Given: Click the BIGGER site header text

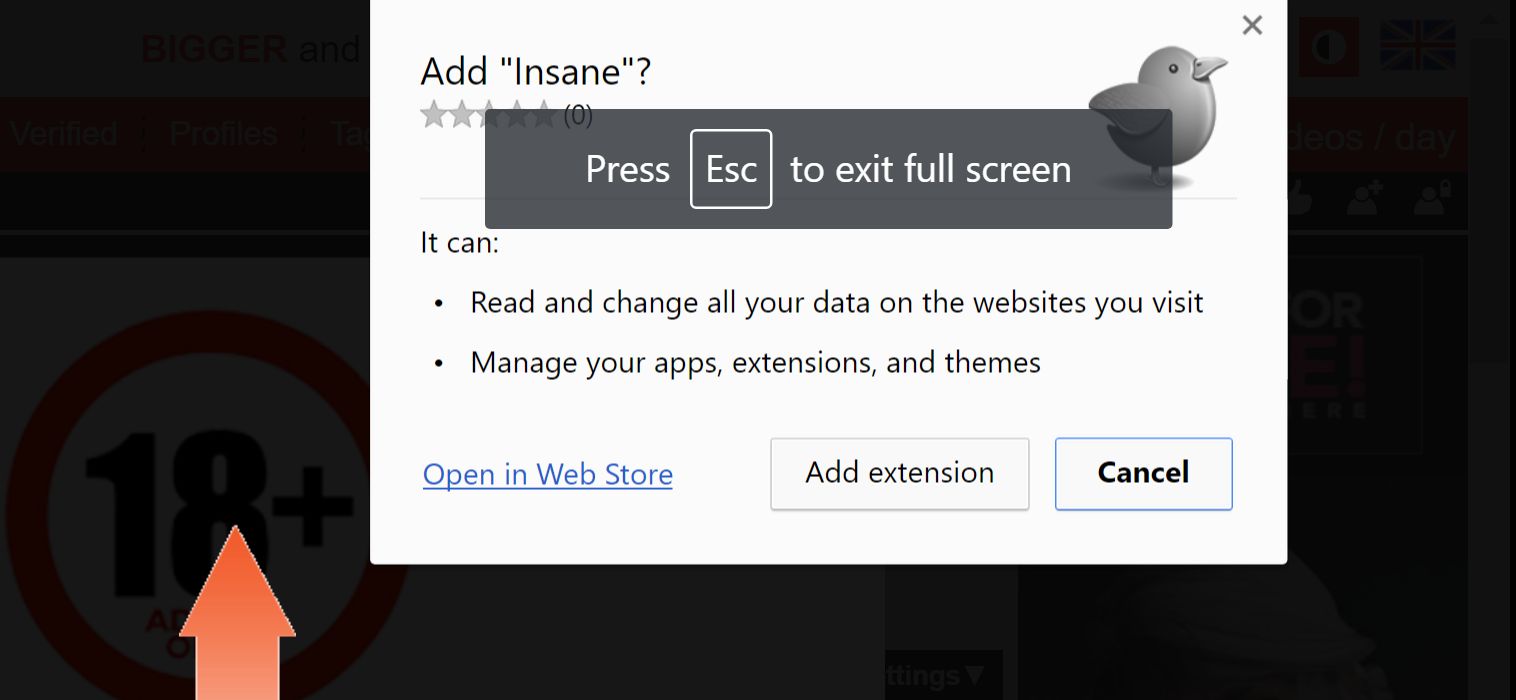Looking at the screenshot, I should pos(214,48).
